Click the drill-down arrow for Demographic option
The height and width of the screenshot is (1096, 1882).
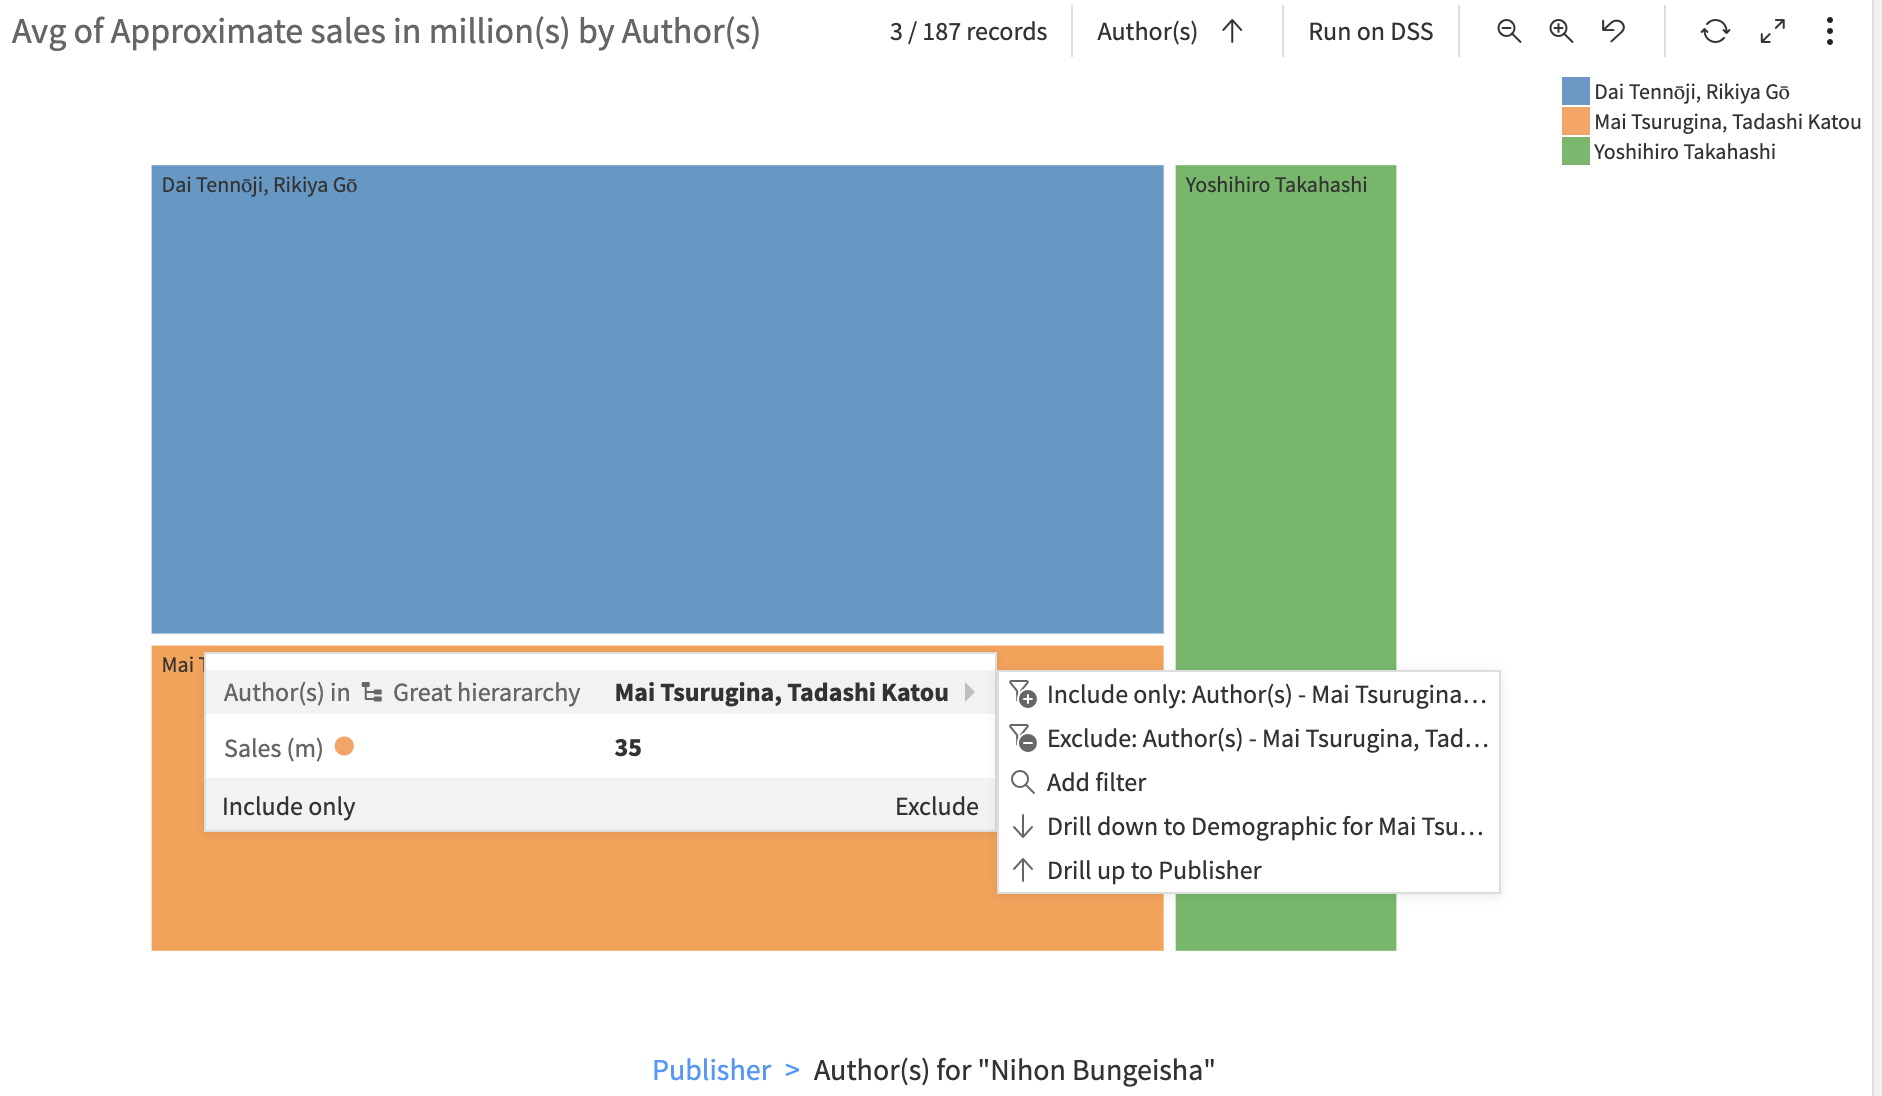click(1022, 826)
